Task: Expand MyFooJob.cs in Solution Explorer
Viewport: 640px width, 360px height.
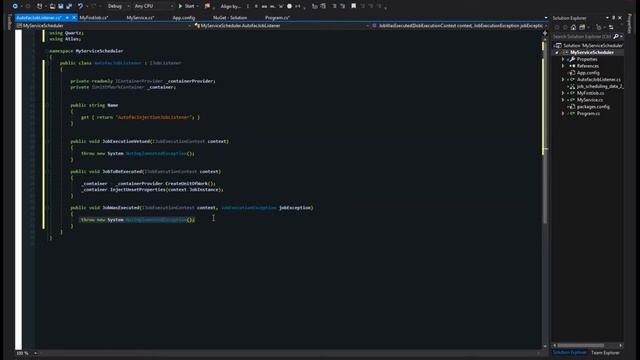Action: pyautogui.click(x=563, y=93)
